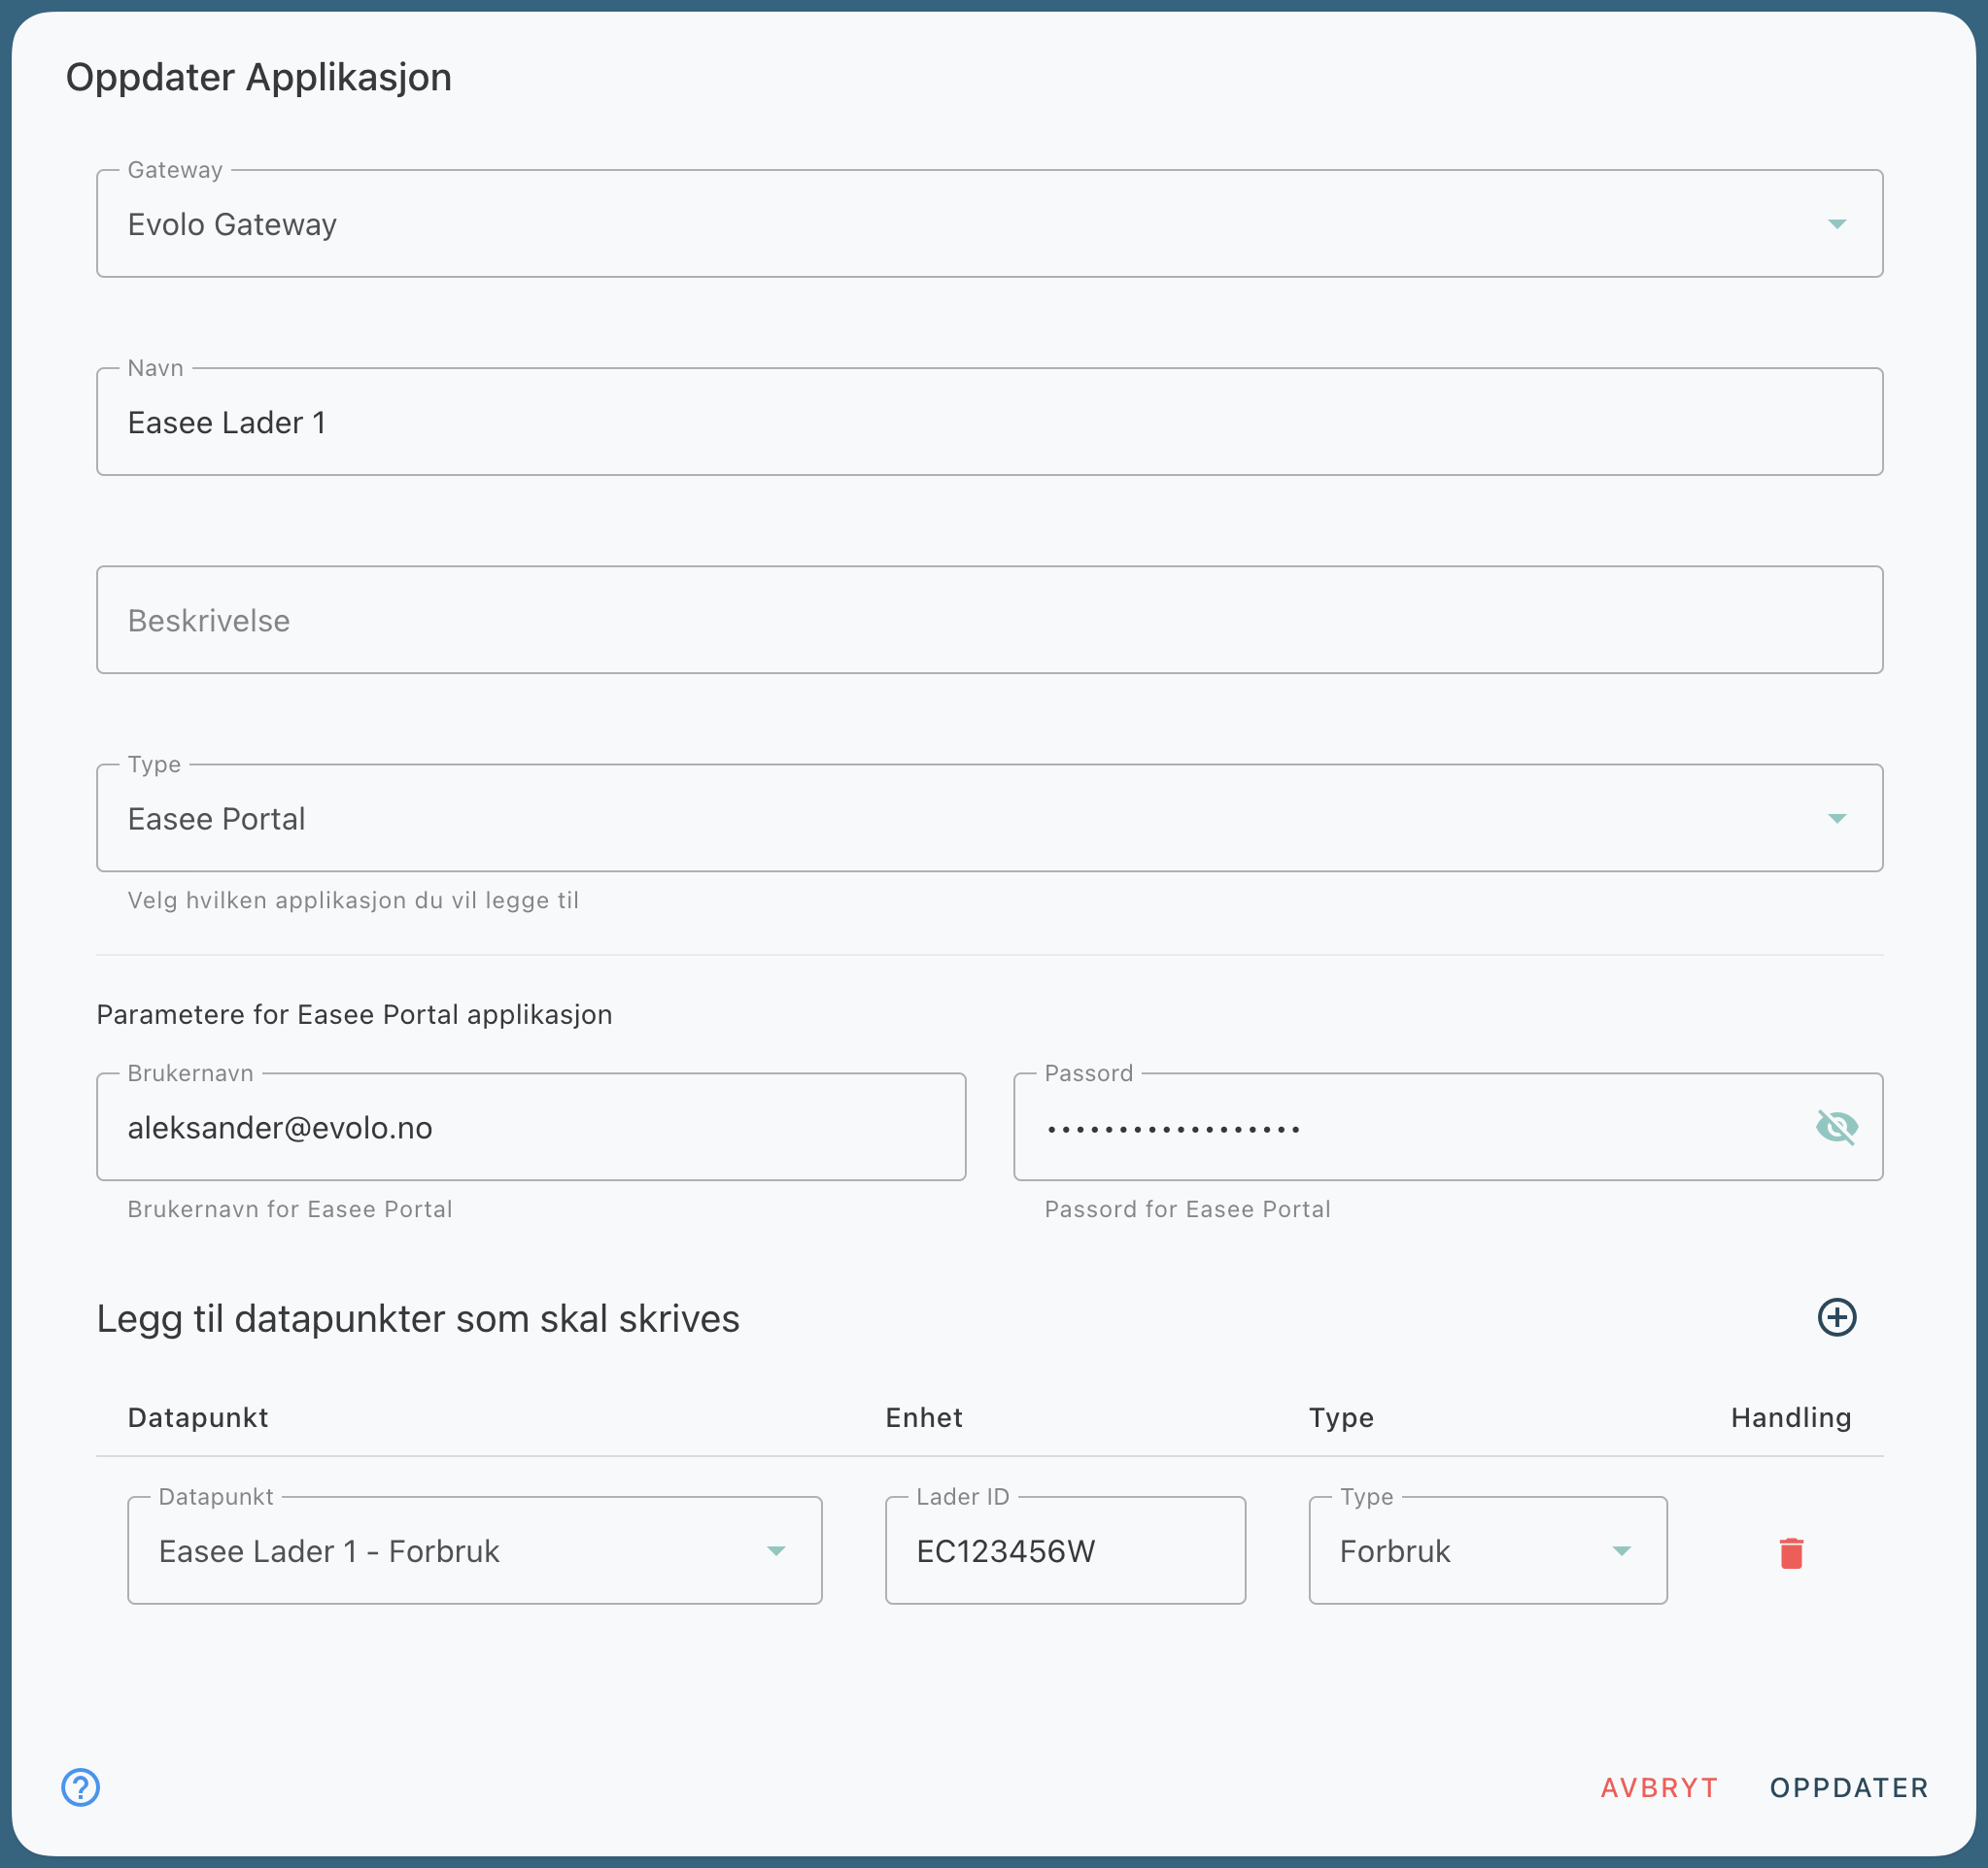Click the Evolo Gateway selected value
This screenshot has height=1868, width=1988.
232,224
